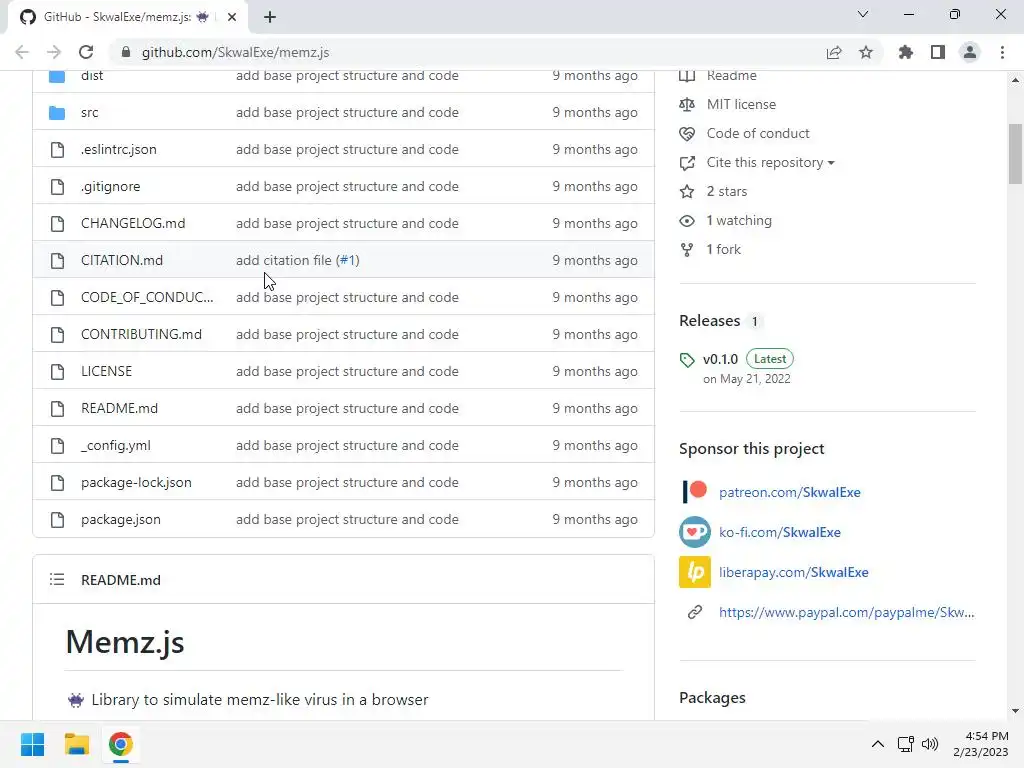Open README table of contents icon
1024x768 pixels.
[57, 579]
